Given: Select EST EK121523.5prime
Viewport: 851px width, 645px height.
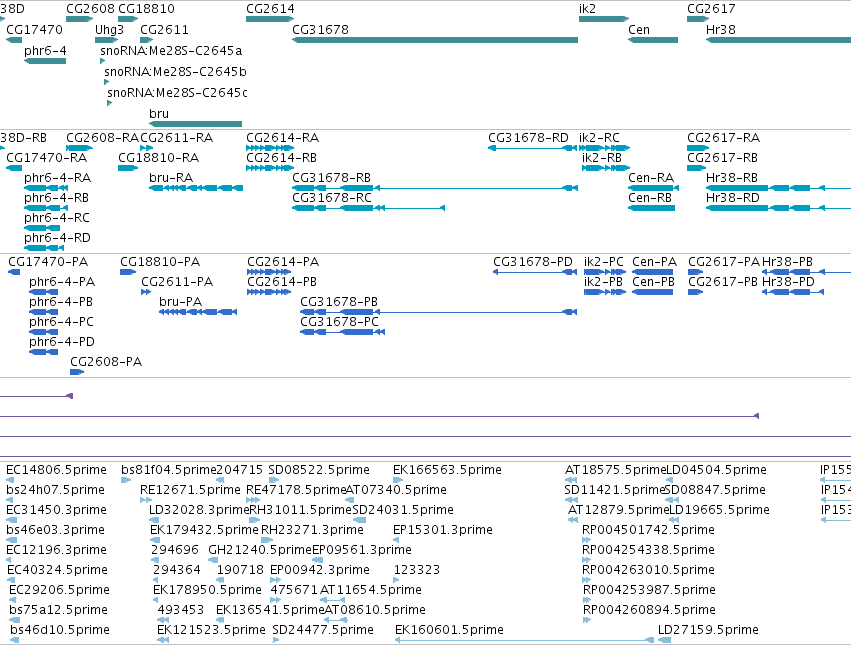Looking at the screenshot, I should pos(211,630).
